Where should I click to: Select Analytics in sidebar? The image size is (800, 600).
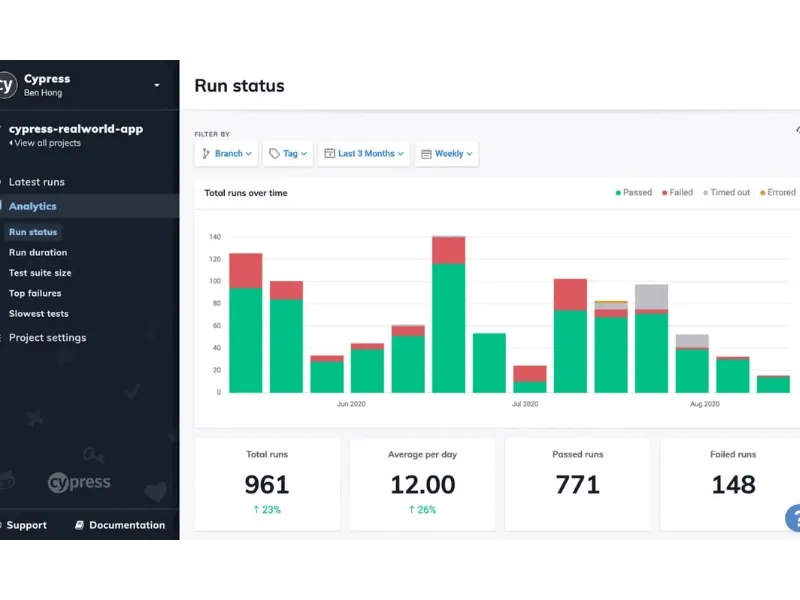coord(33,206)
